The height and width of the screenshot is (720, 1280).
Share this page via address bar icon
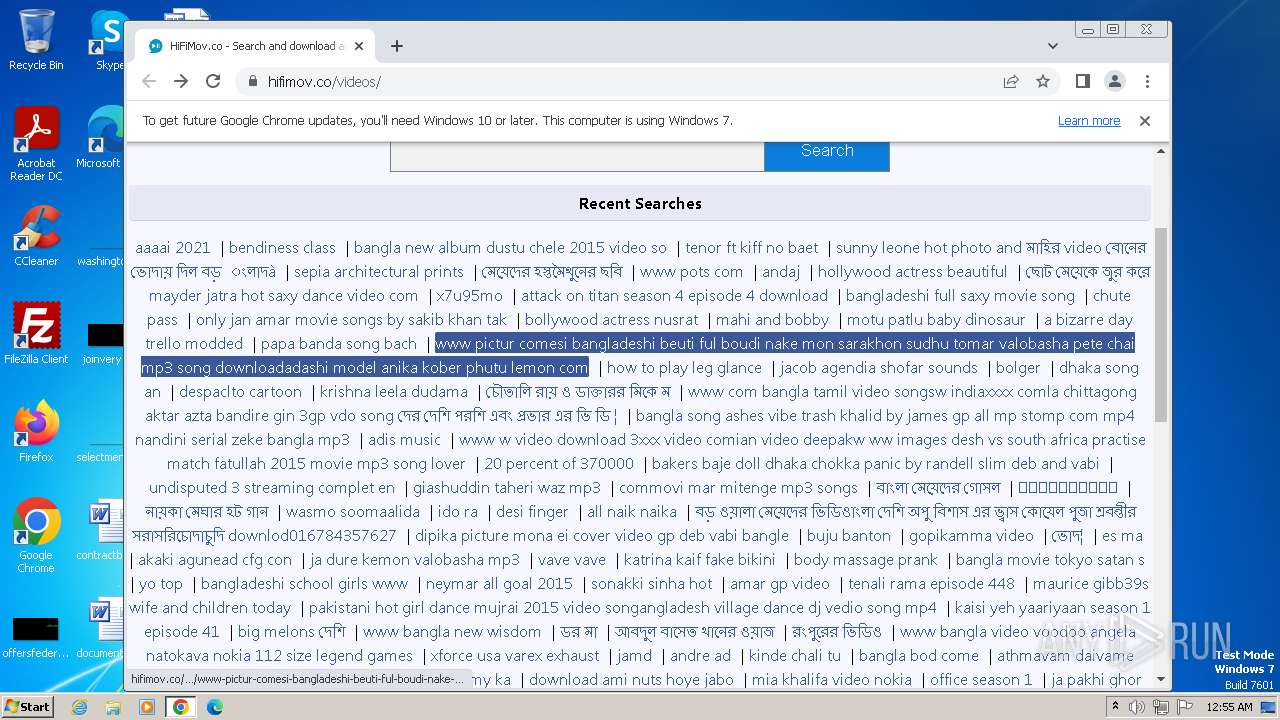1011,81
